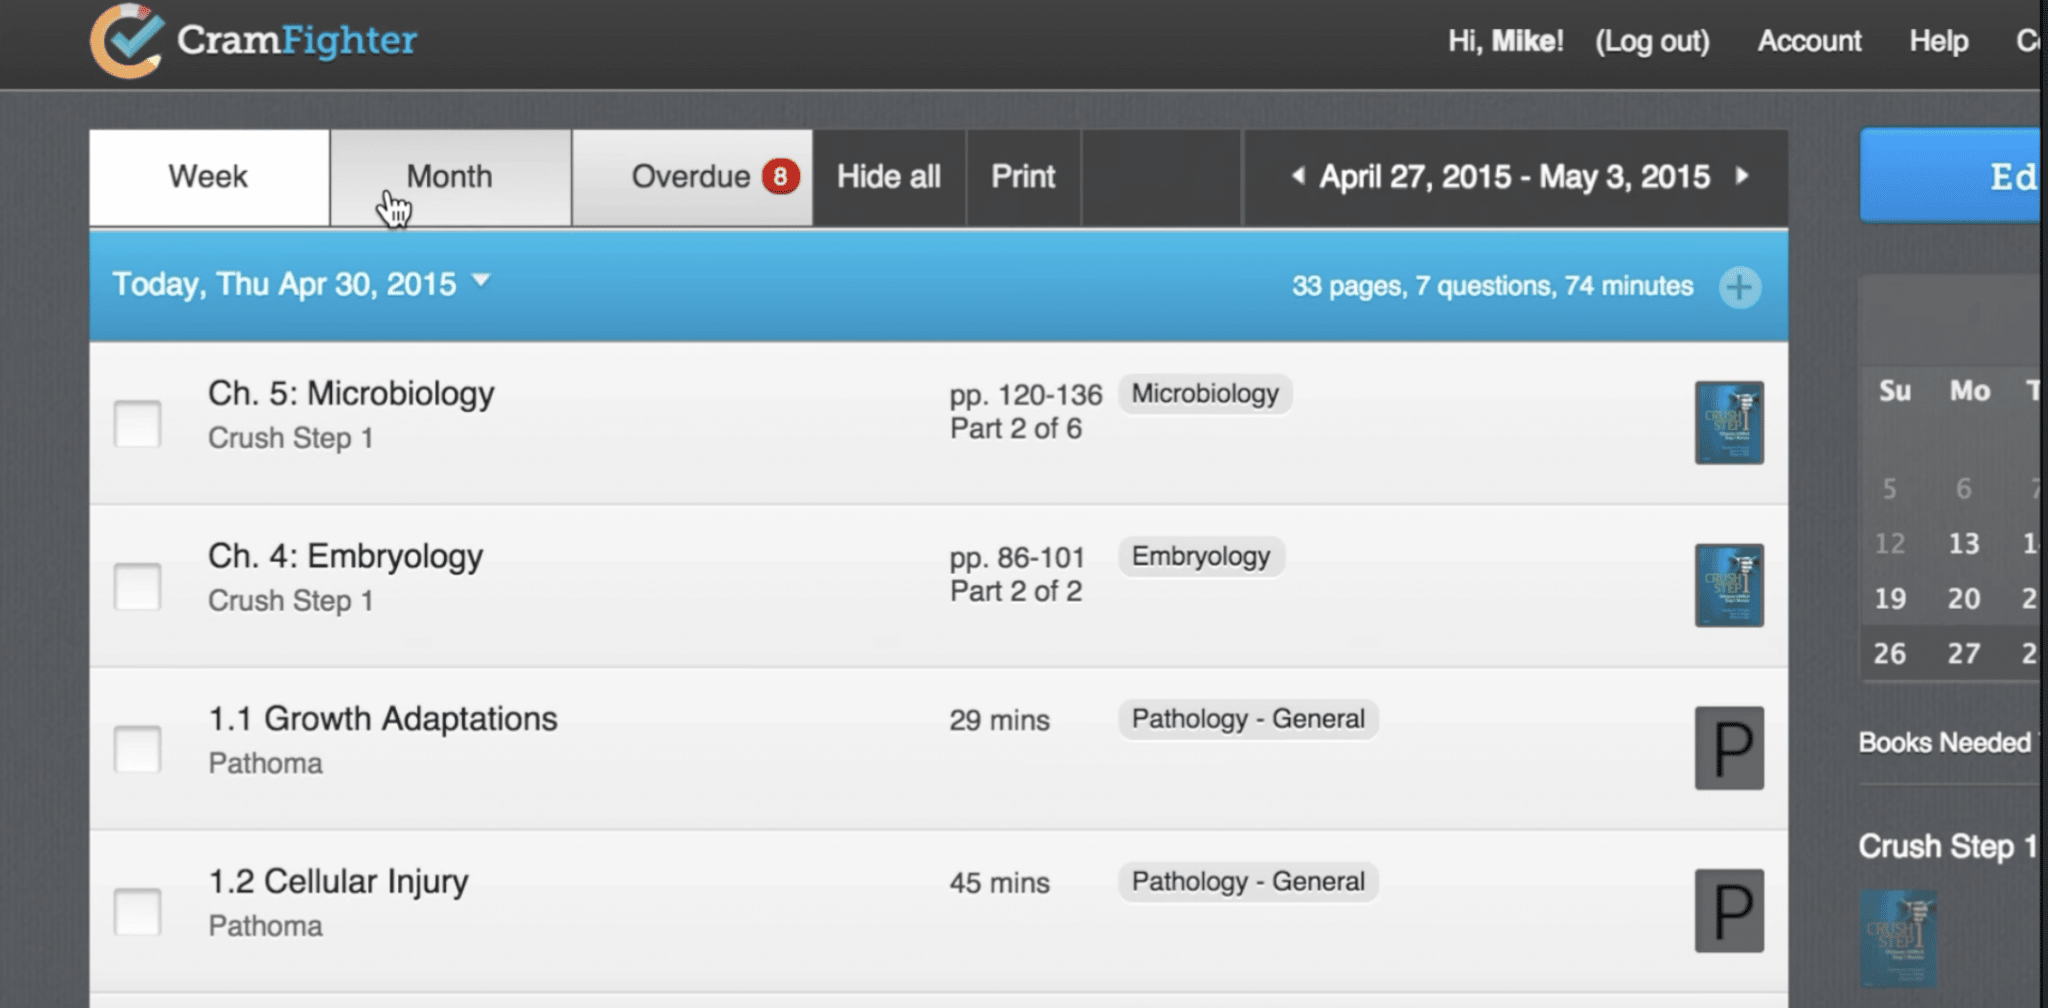Toggle the 1.2 Cellular Injury checkbox

point(137,912)
